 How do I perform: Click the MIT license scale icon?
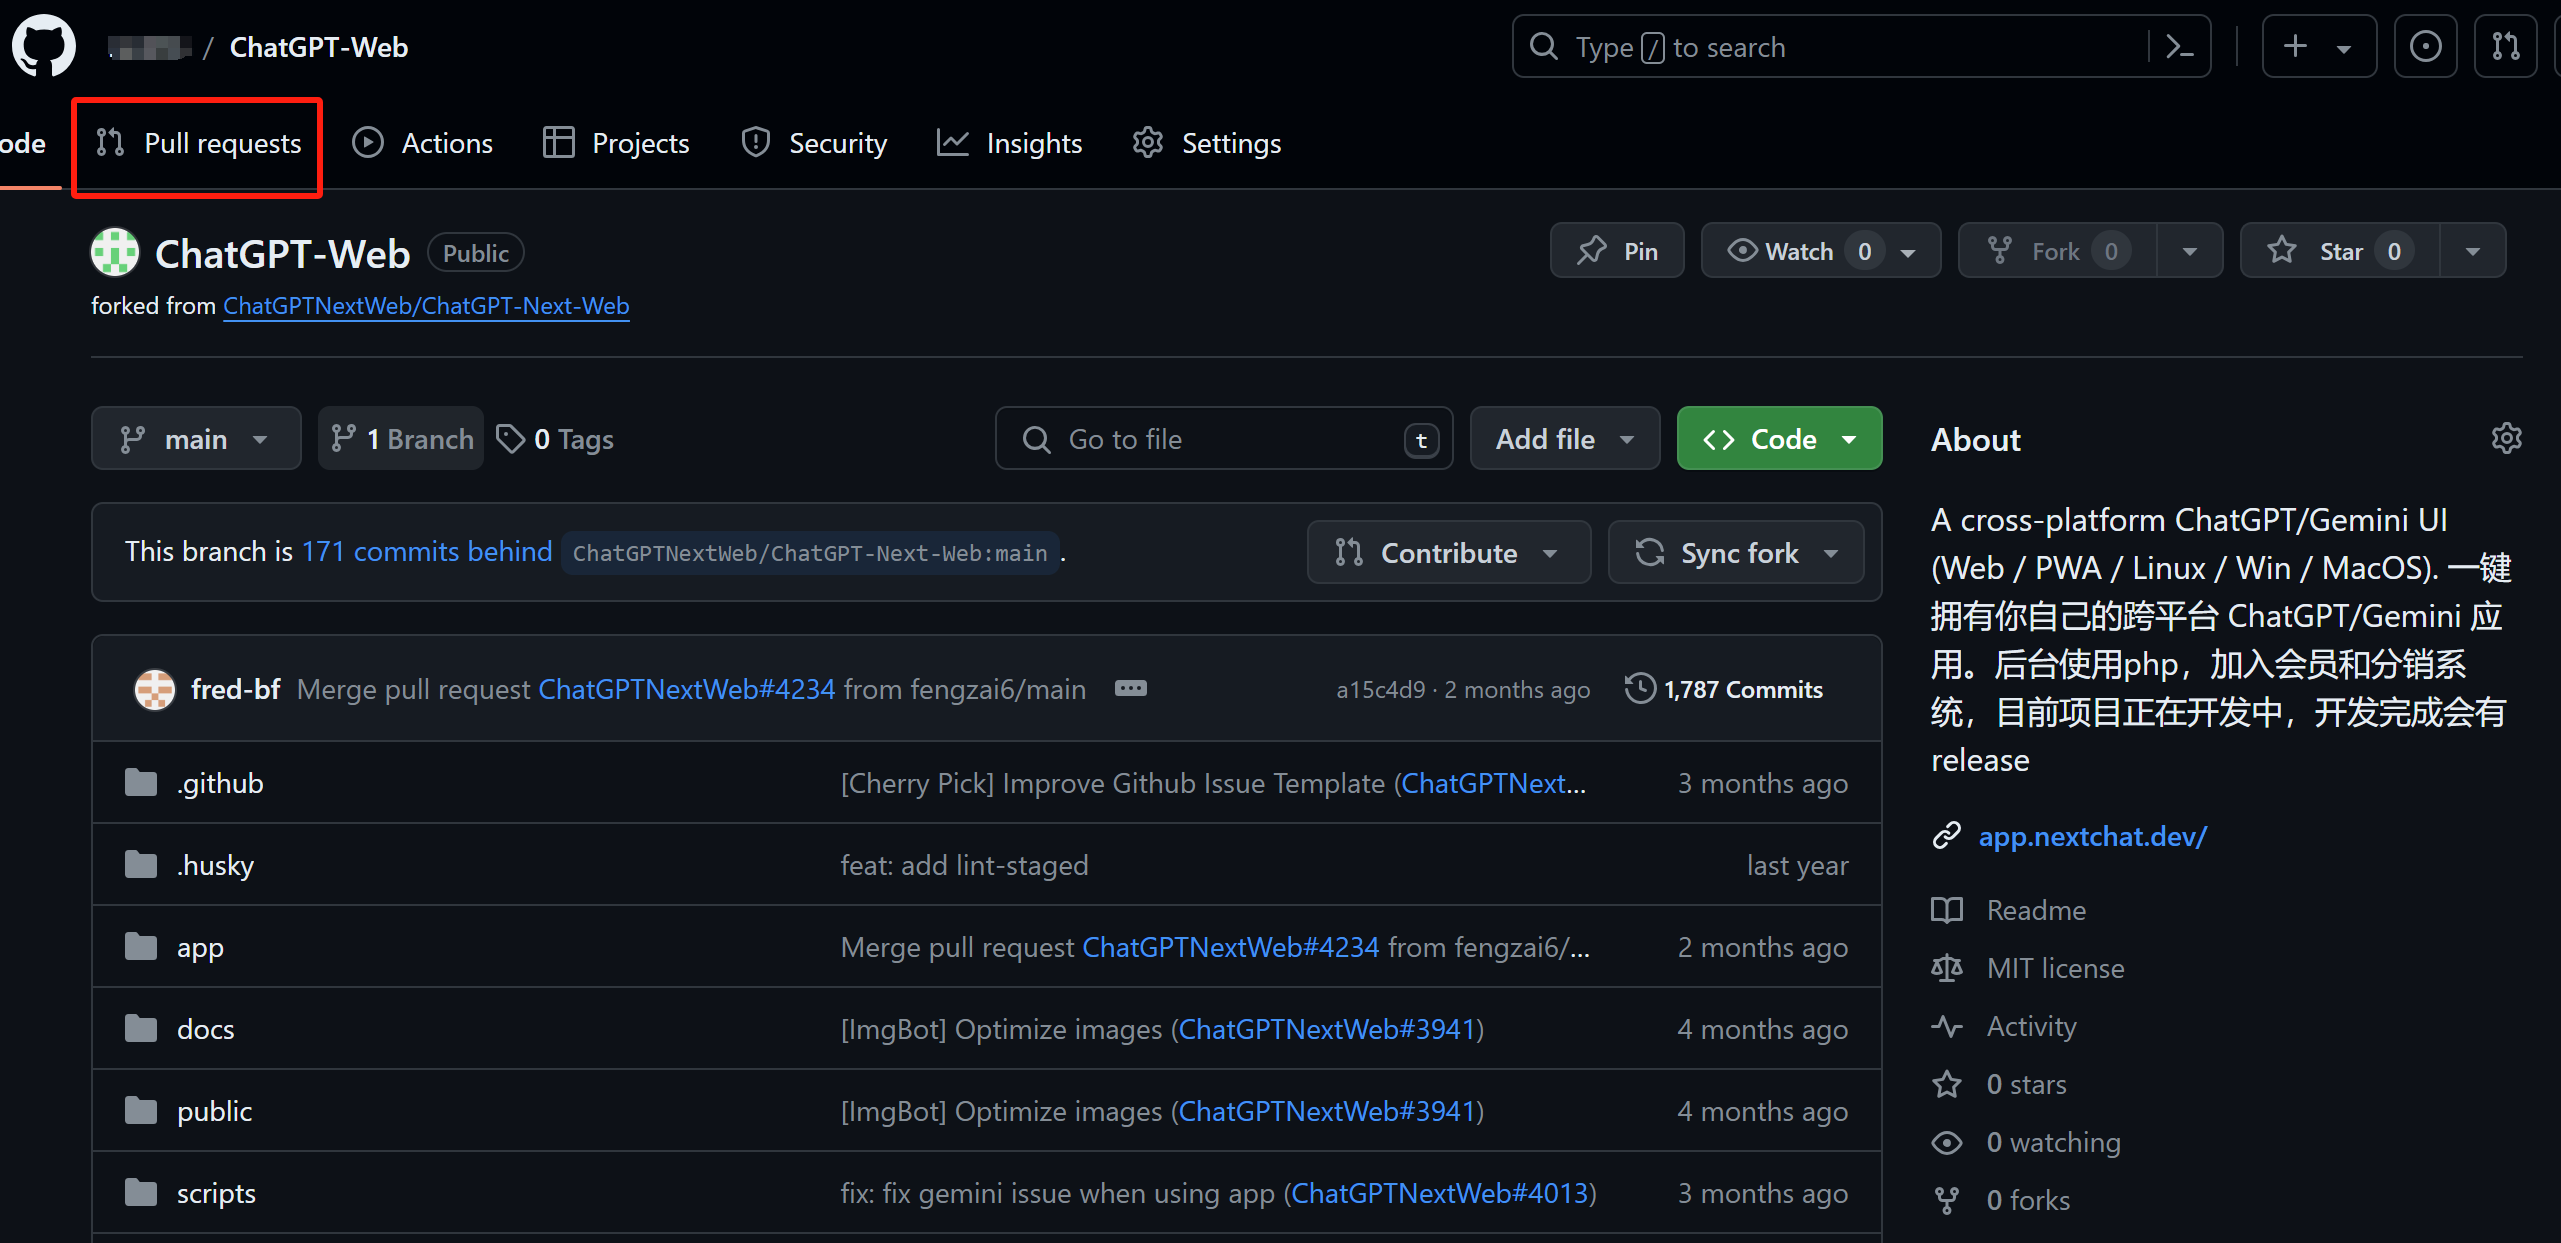[x=1946, y=968]
